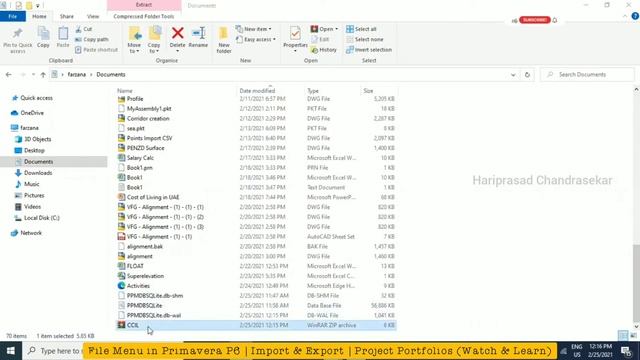This screenshot has height=360, width=640.
Task: Click the Paste ribbon icon
Action: coord(63,37)
